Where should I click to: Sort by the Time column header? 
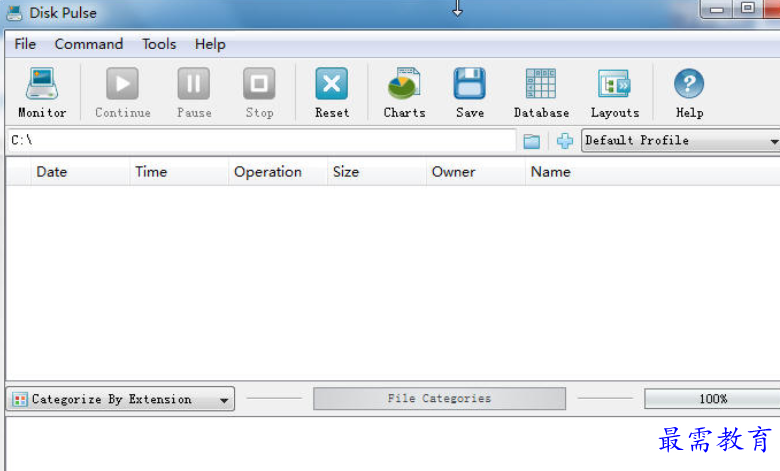pyautogui.click(x=179, y=172)
